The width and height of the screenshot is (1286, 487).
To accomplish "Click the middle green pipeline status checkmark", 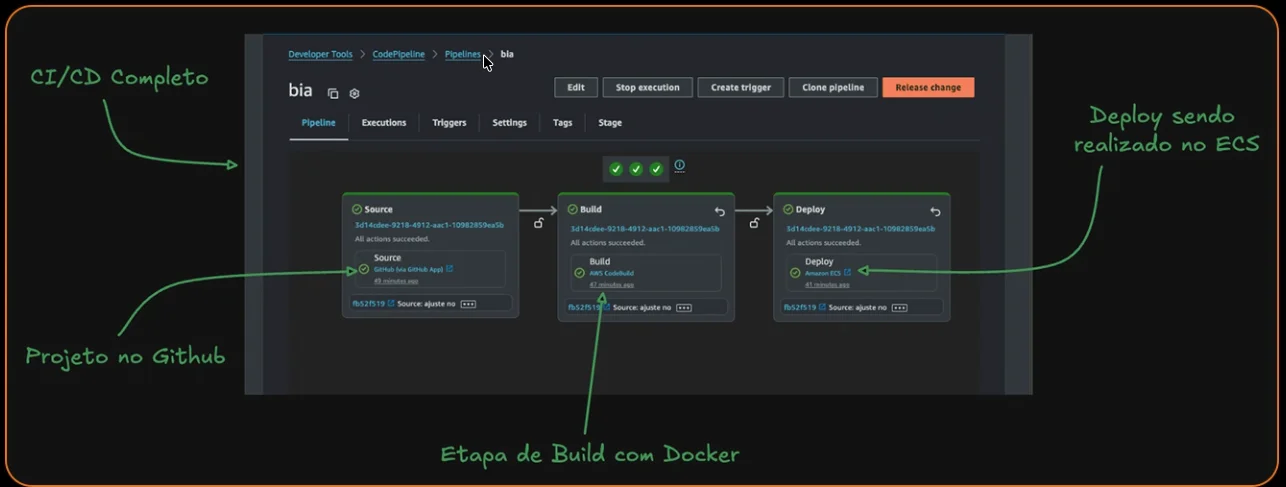I will click(636, 169).
